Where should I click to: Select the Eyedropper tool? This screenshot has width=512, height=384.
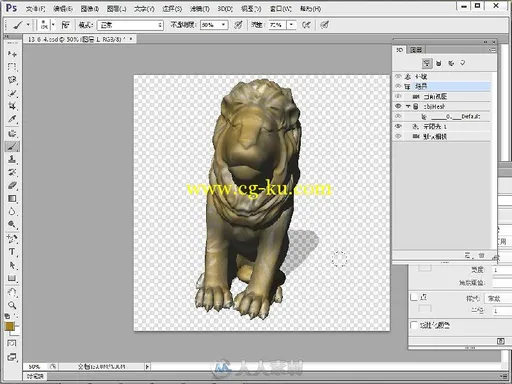point(12,119)
